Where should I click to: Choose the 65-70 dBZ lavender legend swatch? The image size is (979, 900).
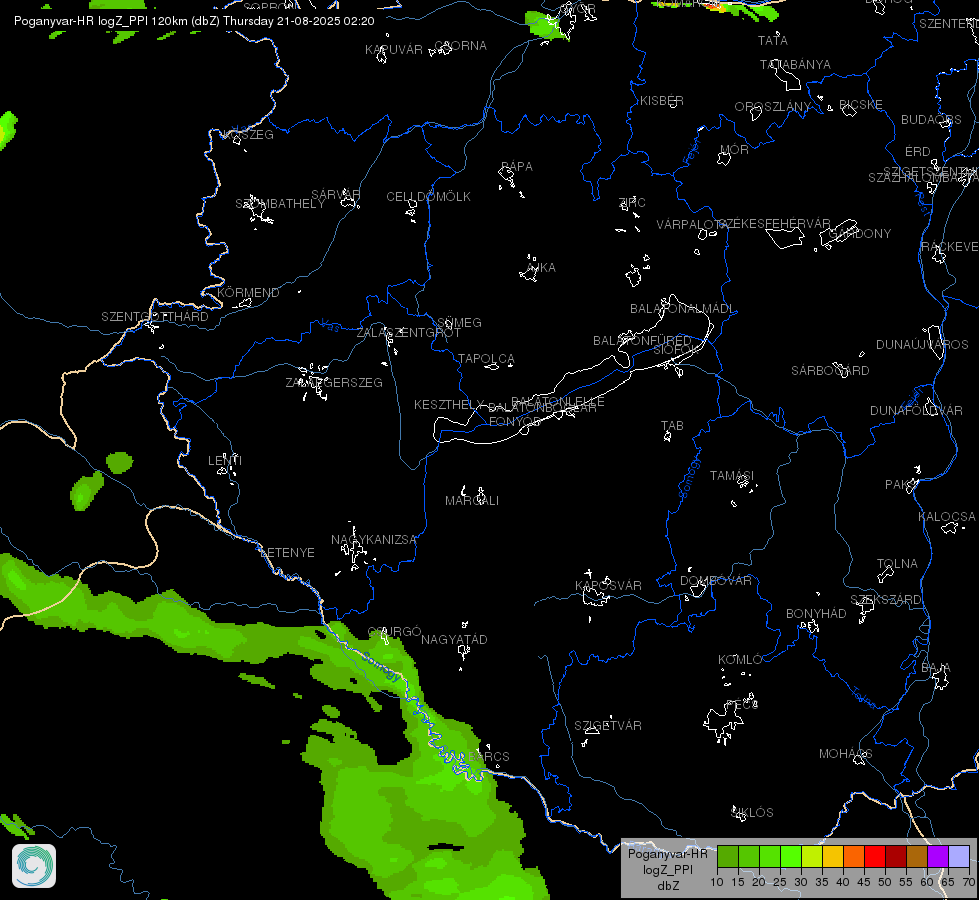[x=959, y=857]
